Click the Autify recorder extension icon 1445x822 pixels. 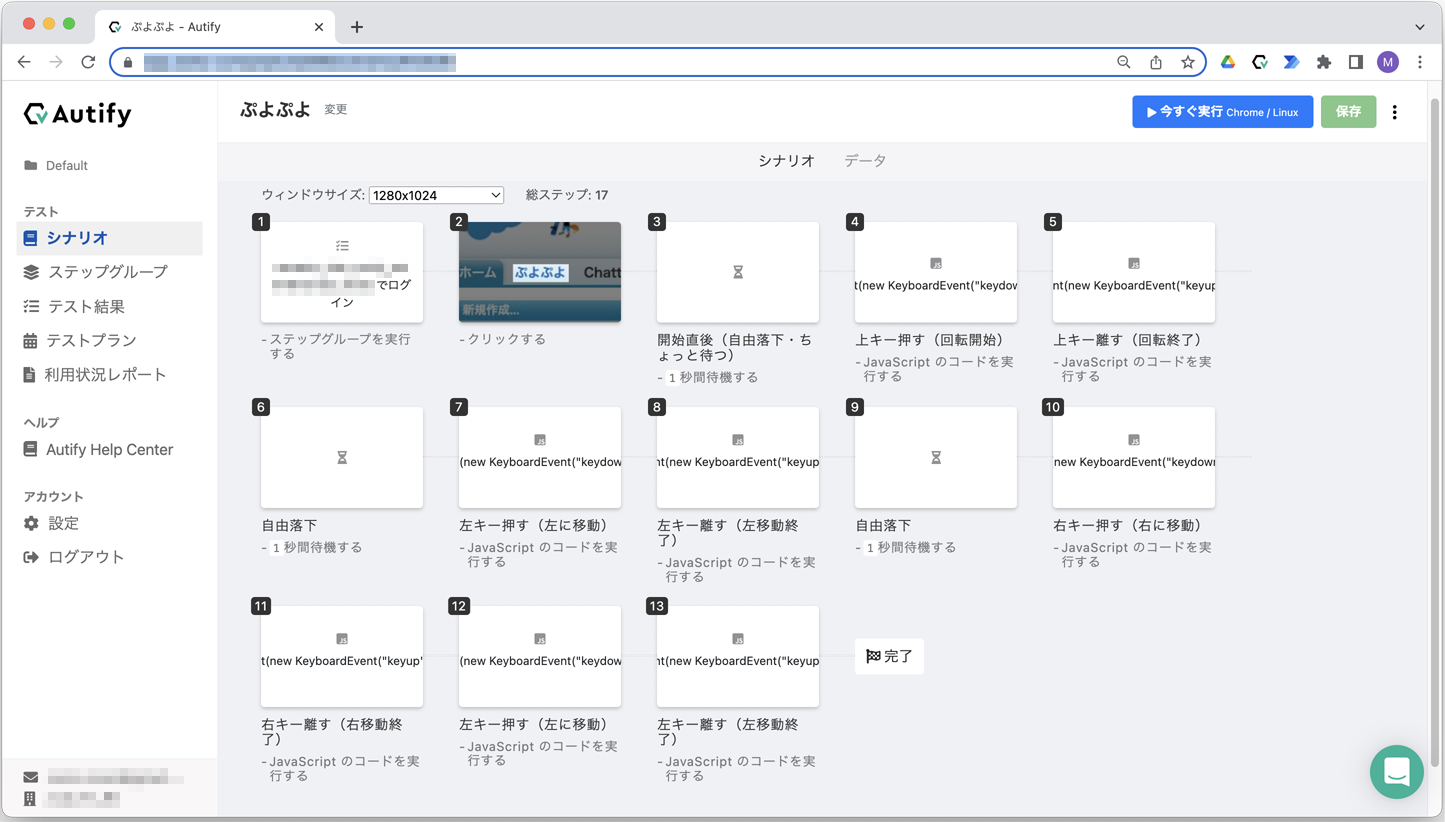click(1260, 62)
